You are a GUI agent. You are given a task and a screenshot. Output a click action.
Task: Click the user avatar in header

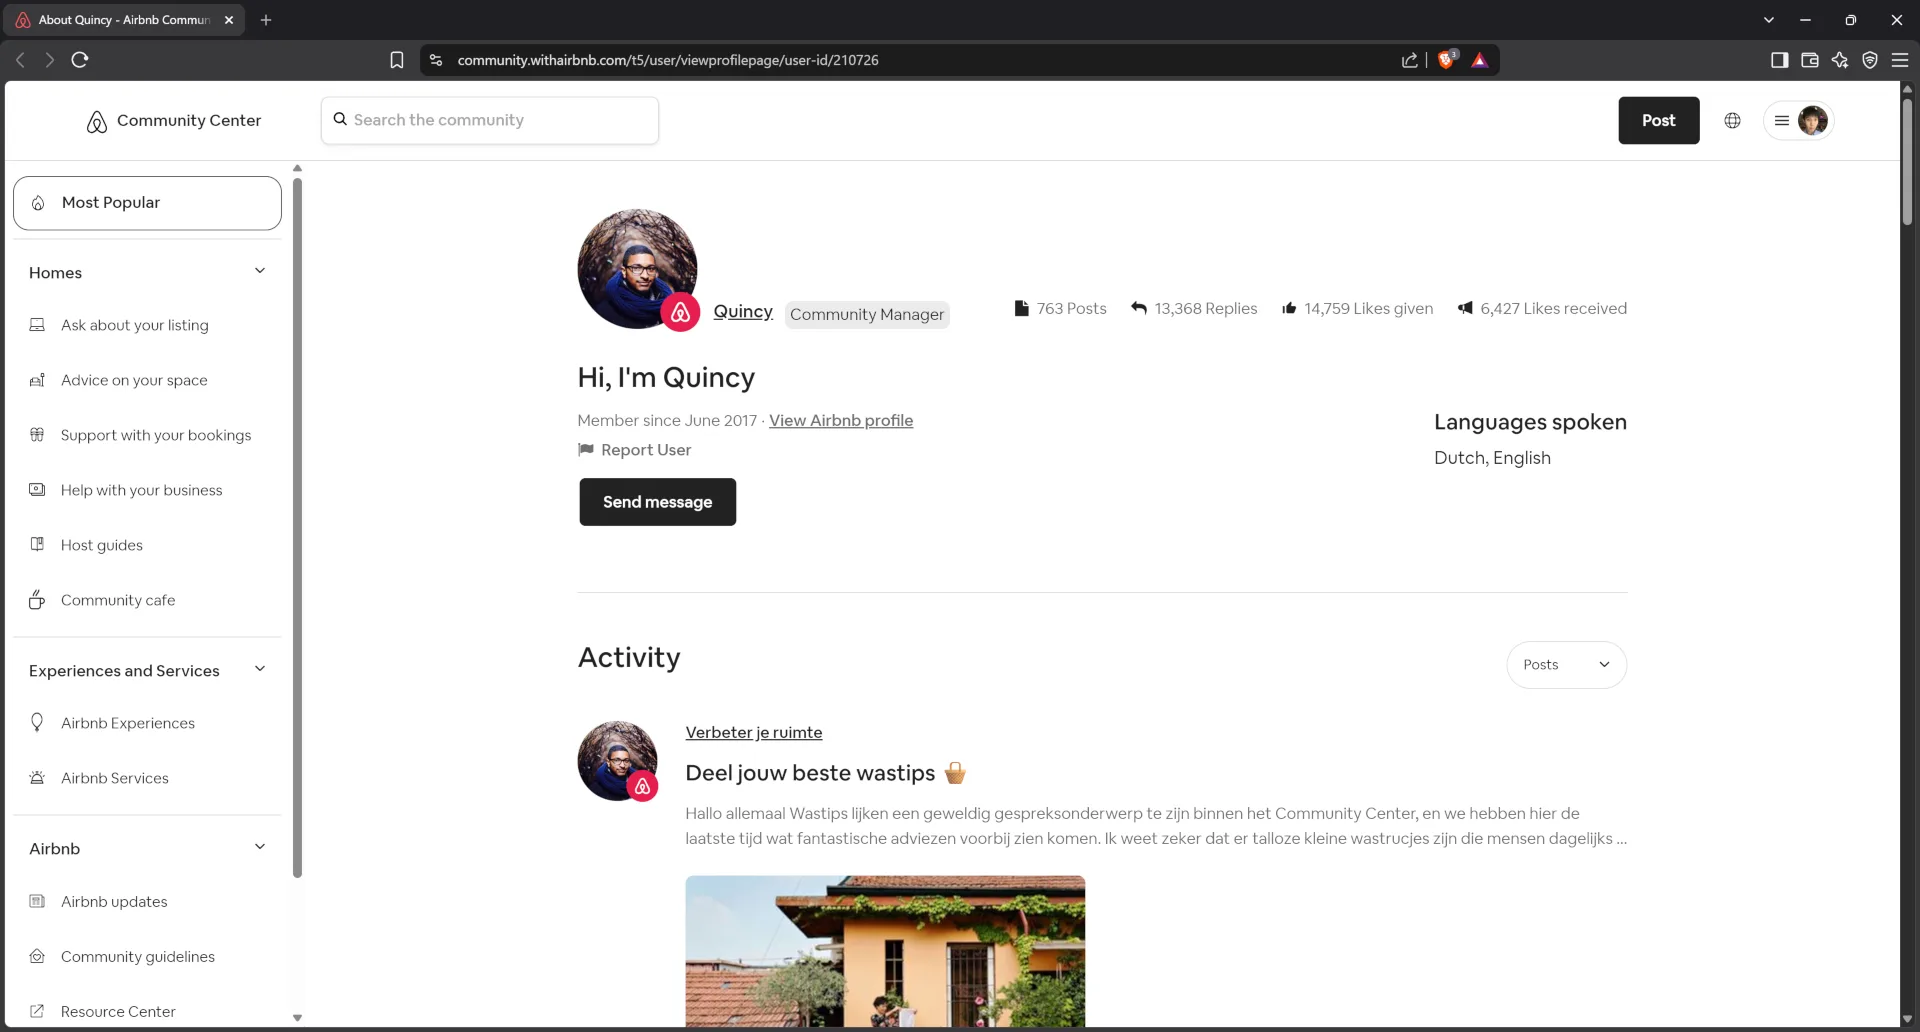1812,120
